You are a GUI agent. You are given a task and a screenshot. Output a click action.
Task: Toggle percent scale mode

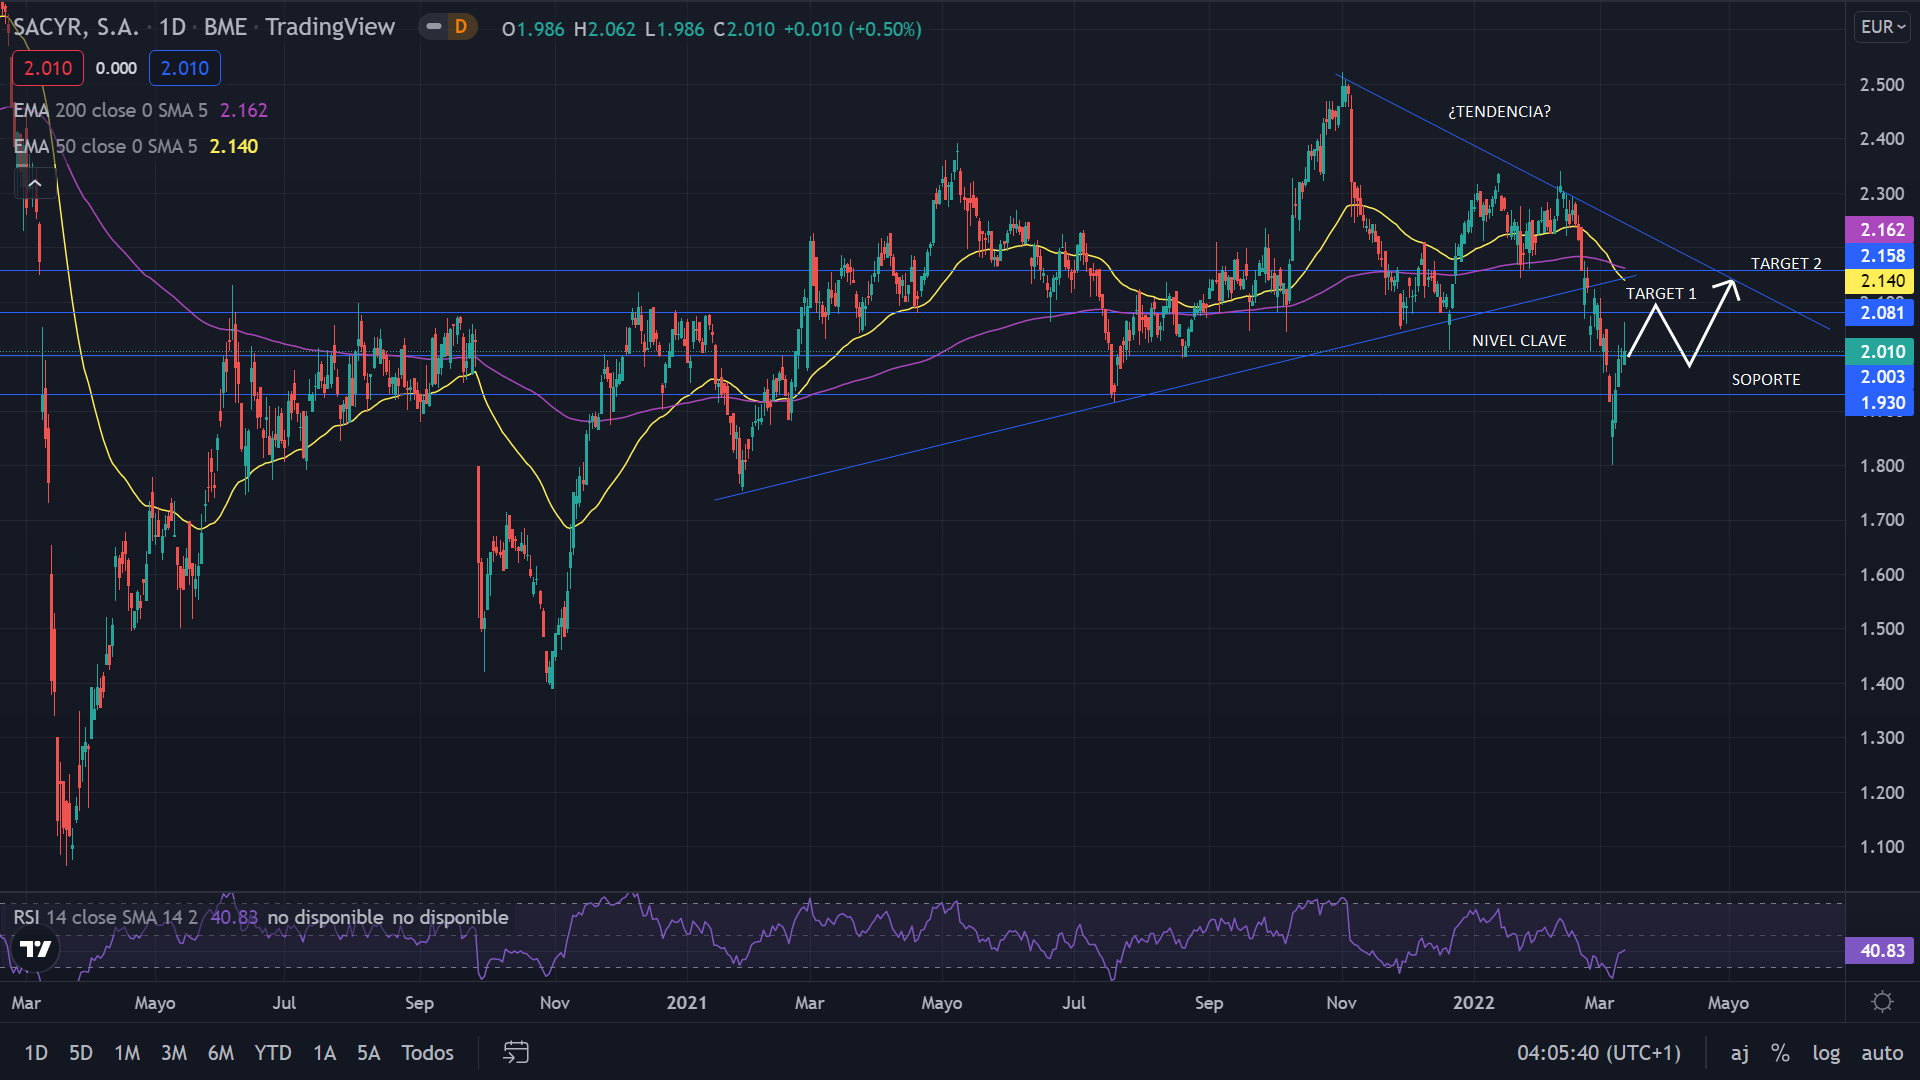[1780, 1053]
